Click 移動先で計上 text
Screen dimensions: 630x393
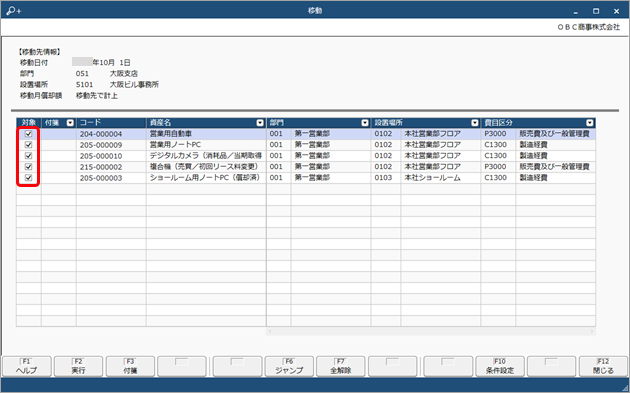click(x=97, y=96)
